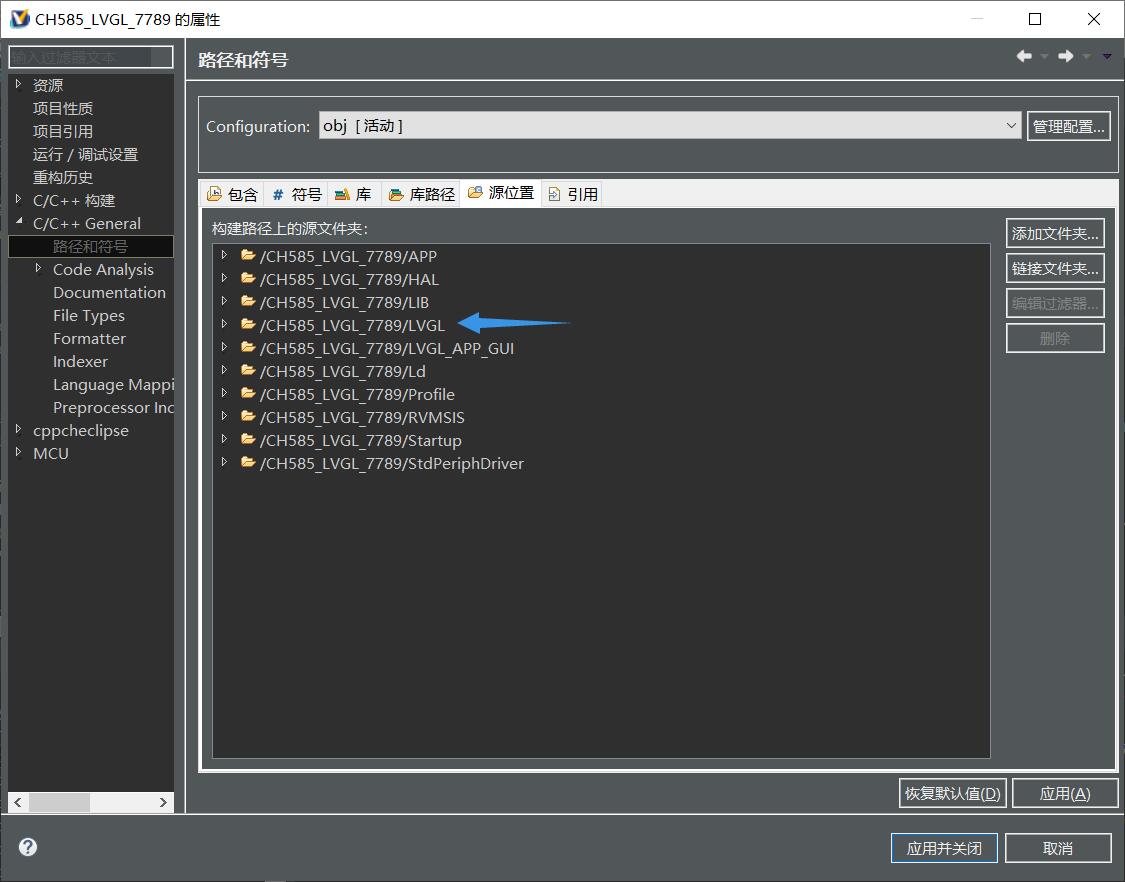1125x882 pixels.
Task: Click the filter text input field
Action: point(91,57)
